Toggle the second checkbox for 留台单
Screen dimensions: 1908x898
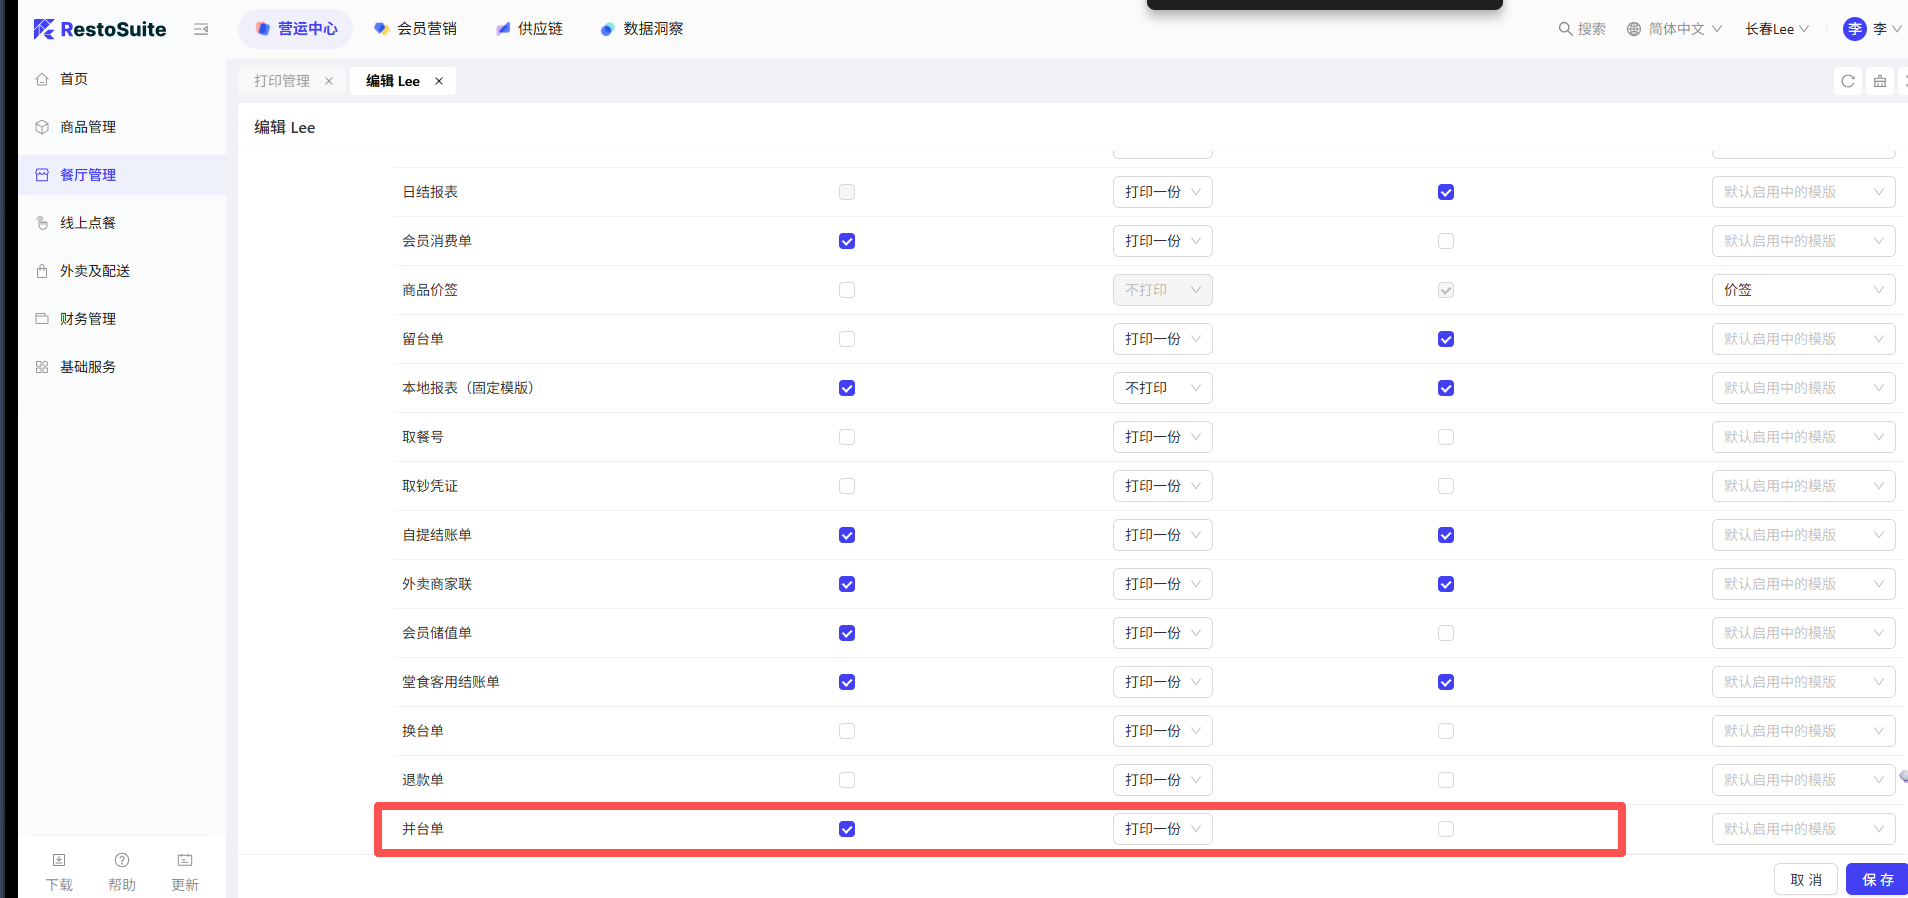[1446, 339]
